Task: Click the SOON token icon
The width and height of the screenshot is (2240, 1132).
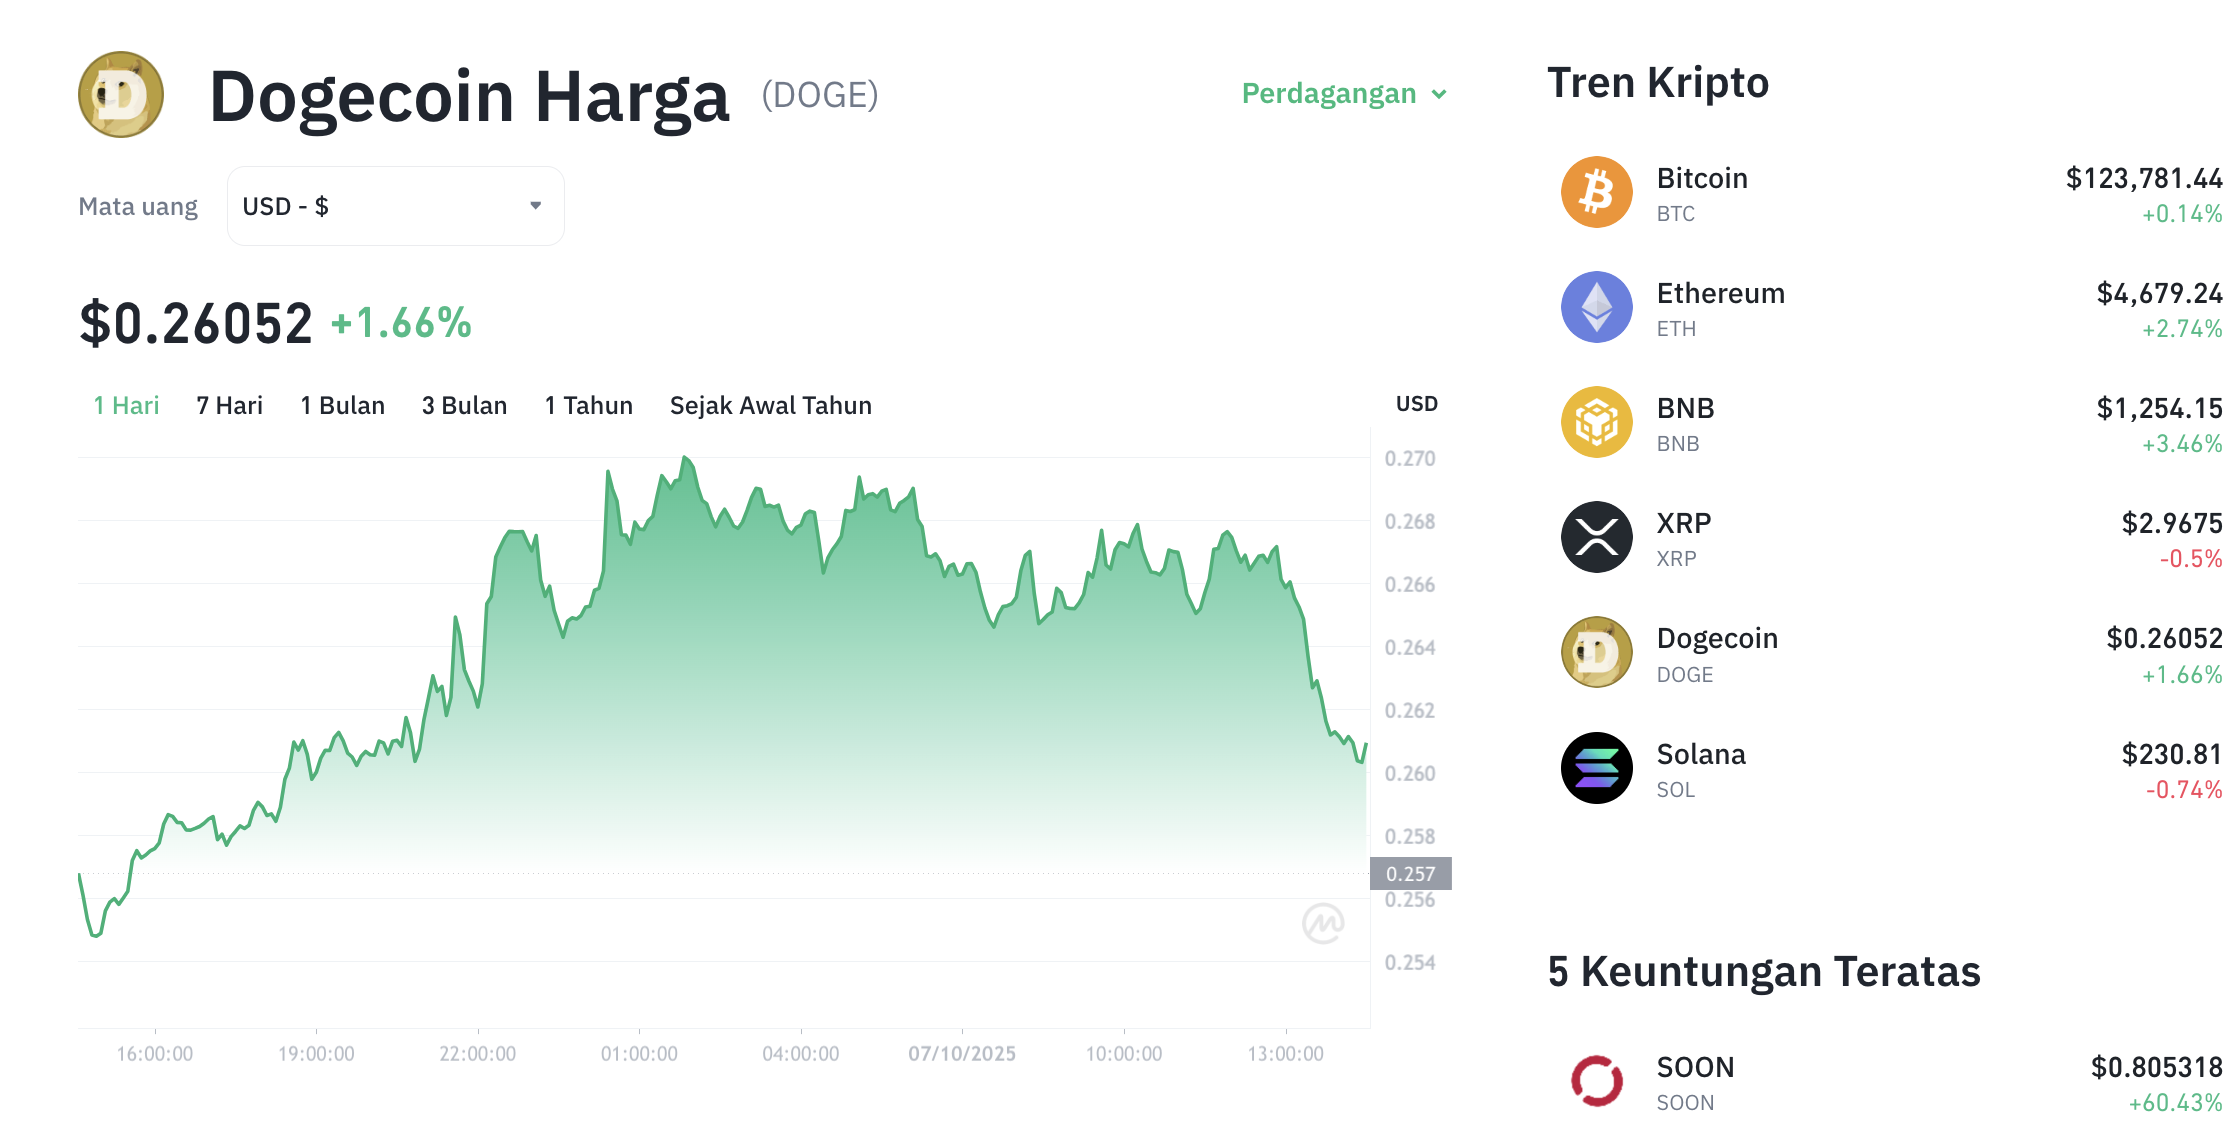Action: (1596, 1081)
